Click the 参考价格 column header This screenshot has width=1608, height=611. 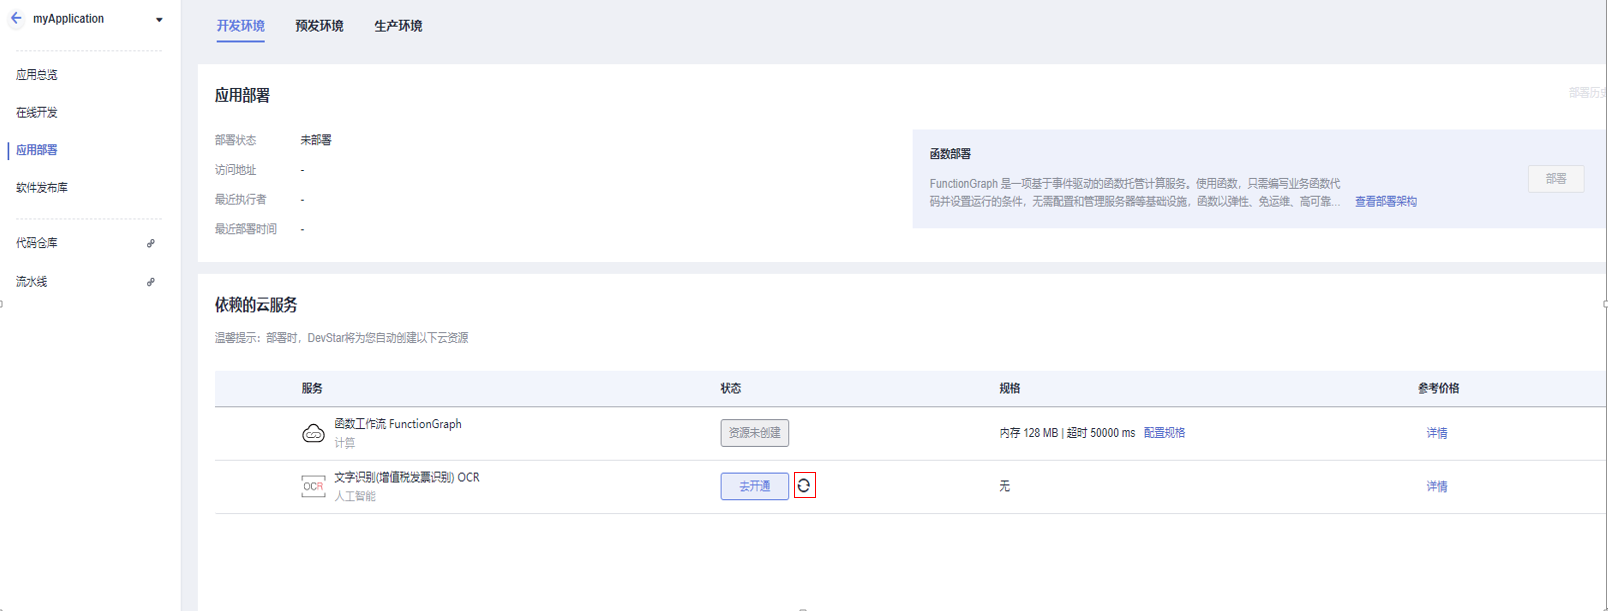pyautogui.click(x=1438, y=388)
